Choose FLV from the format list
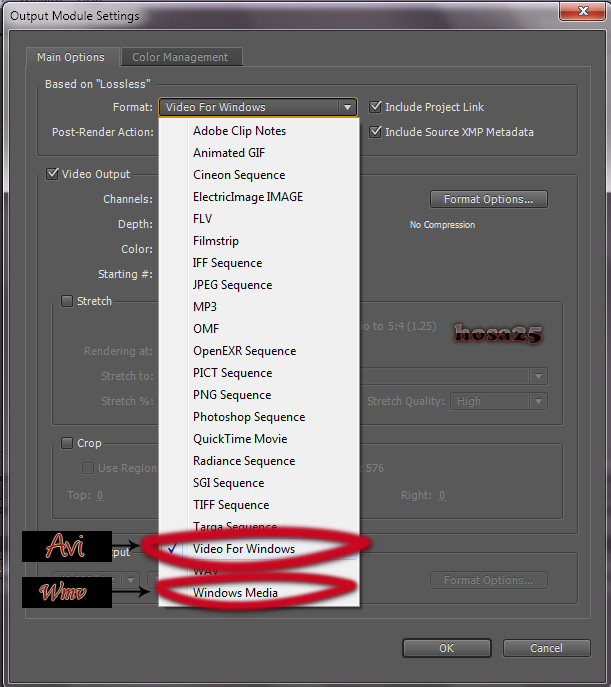Viewport: 611px width, 687px height. coord(259,219)
